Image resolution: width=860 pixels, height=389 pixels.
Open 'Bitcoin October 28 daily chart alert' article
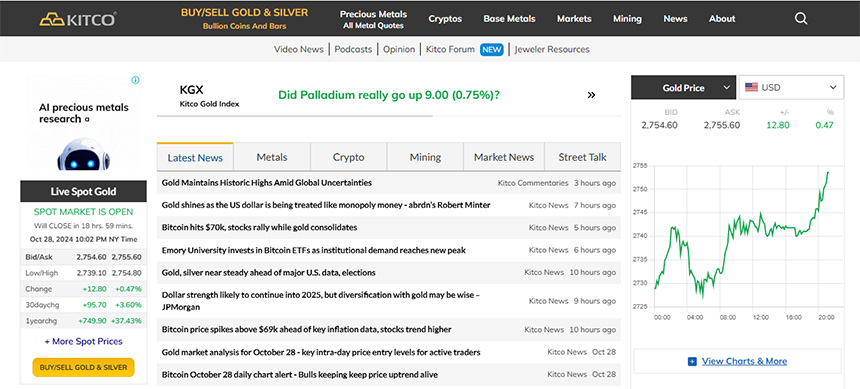[299, 375]
